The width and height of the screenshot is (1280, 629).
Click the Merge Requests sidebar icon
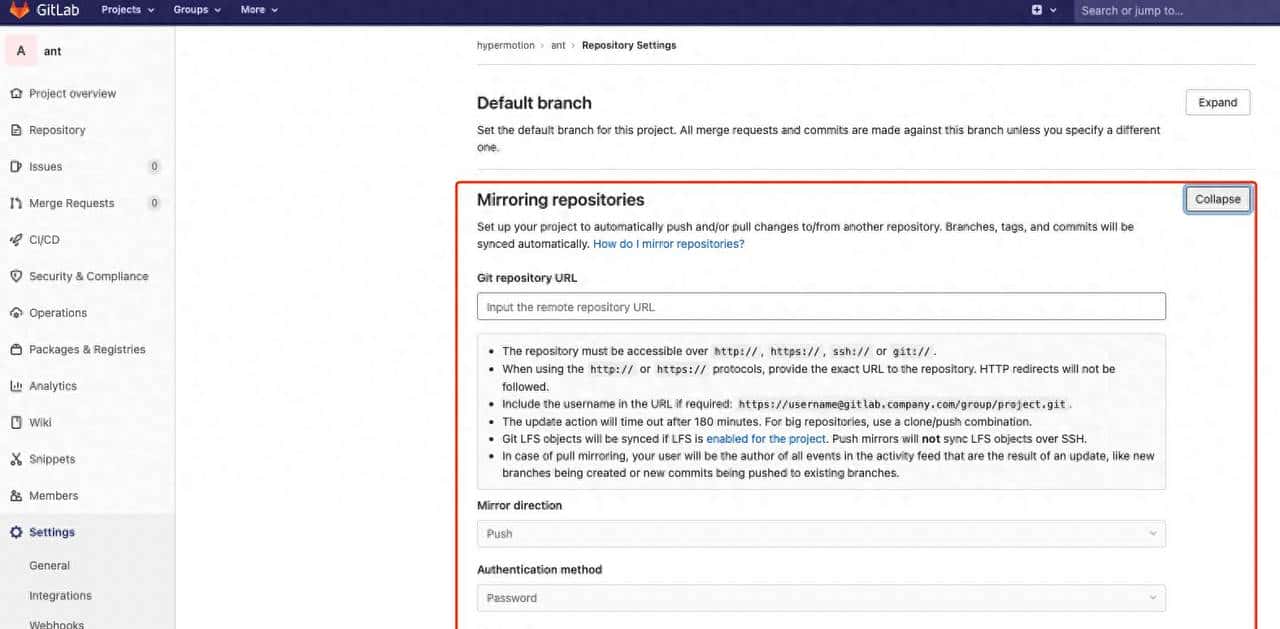pos(16,203)
